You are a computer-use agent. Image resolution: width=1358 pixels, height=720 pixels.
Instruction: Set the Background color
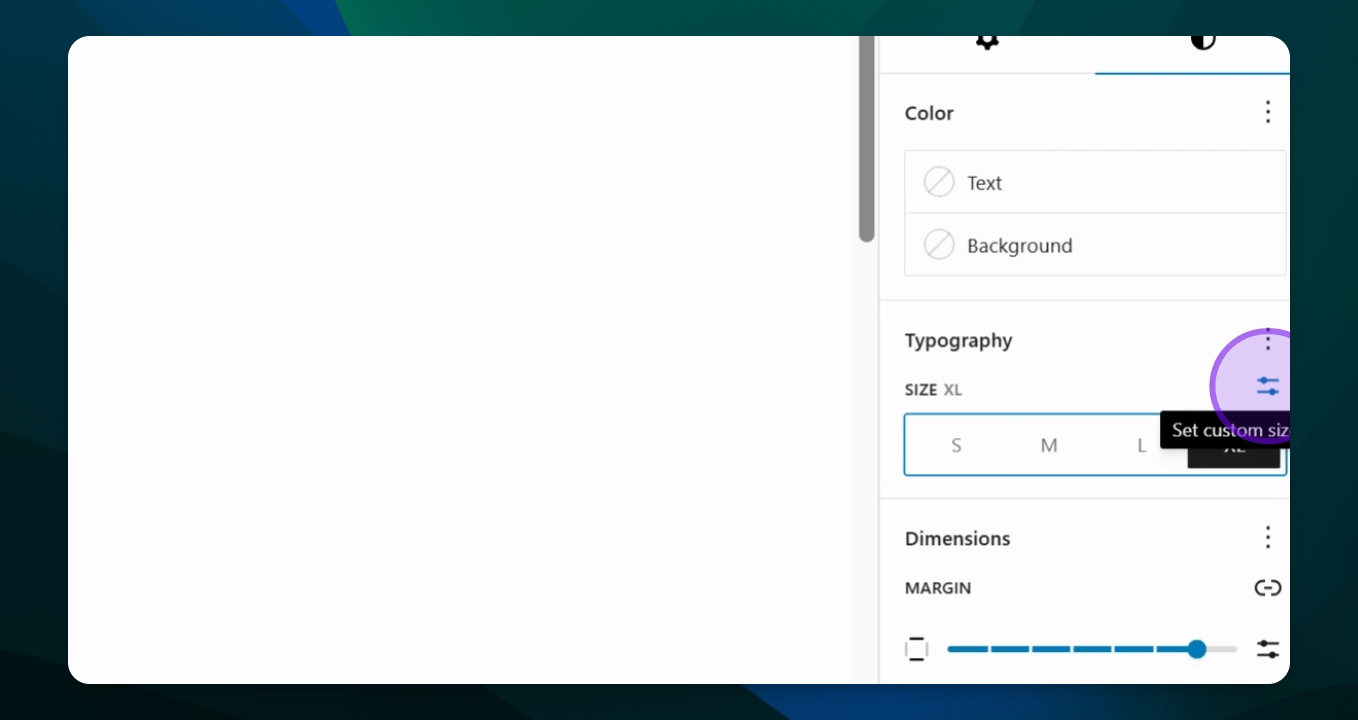1095,245
